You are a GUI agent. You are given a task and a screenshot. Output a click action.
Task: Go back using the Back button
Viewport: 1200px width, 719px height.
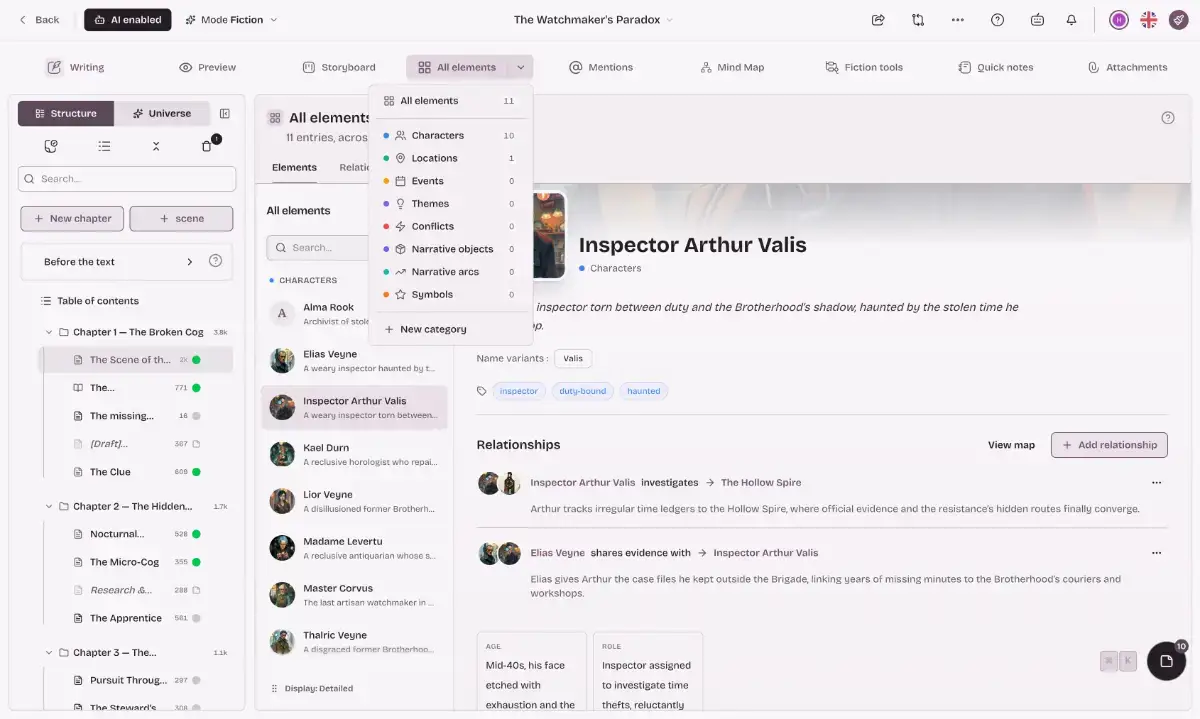click(38, 20)
